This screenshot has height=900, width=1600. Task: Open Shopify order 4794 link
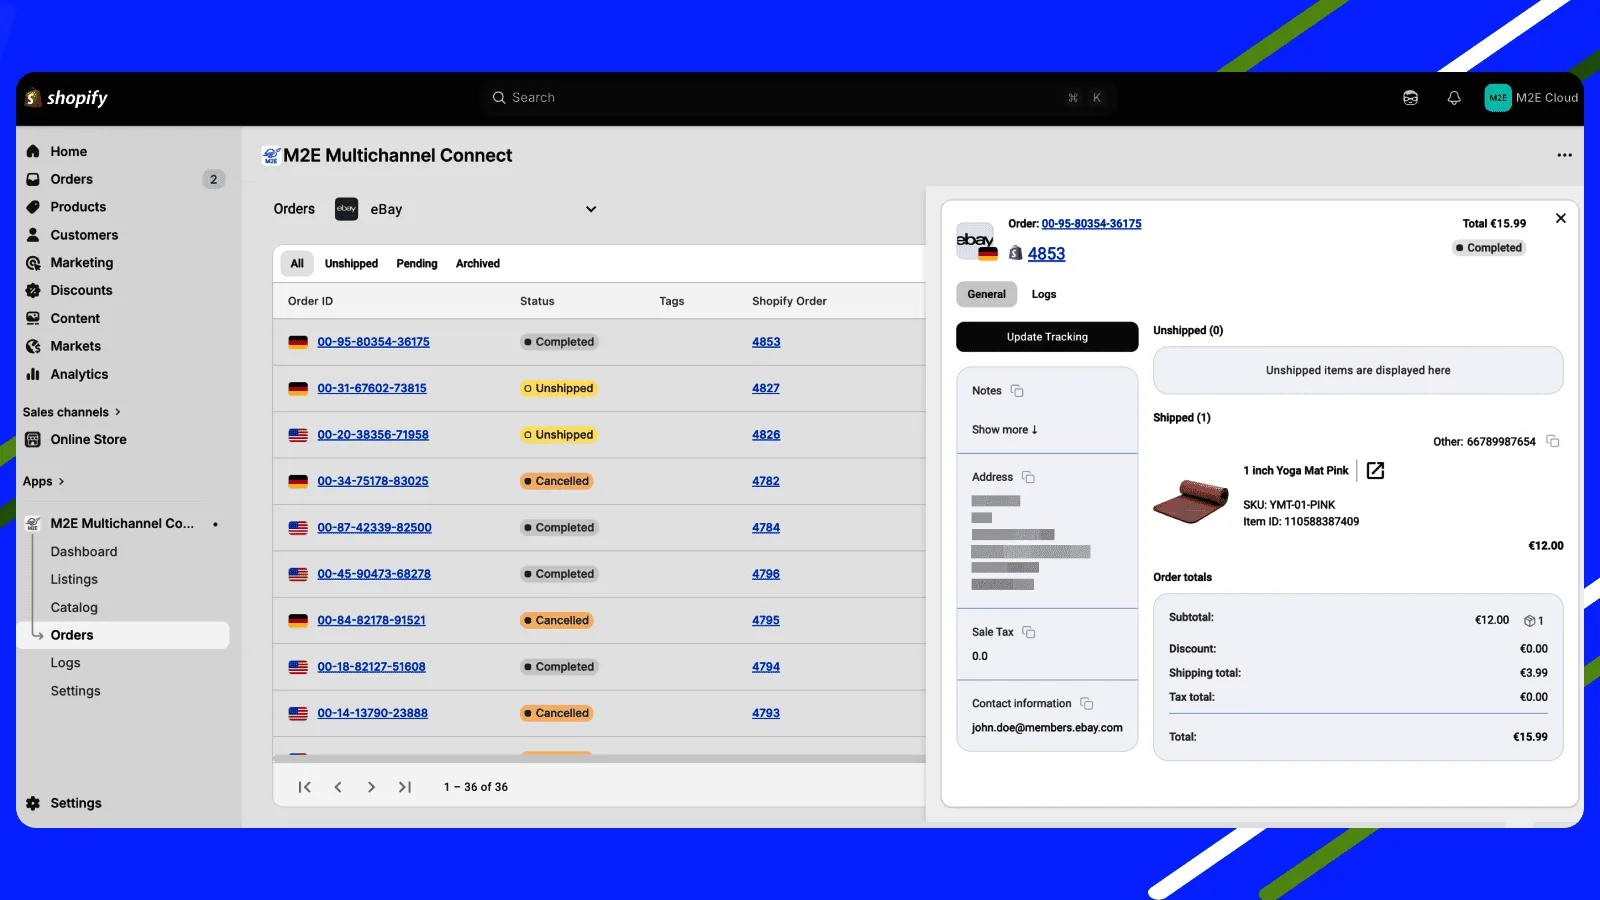[x=766, y=667]
